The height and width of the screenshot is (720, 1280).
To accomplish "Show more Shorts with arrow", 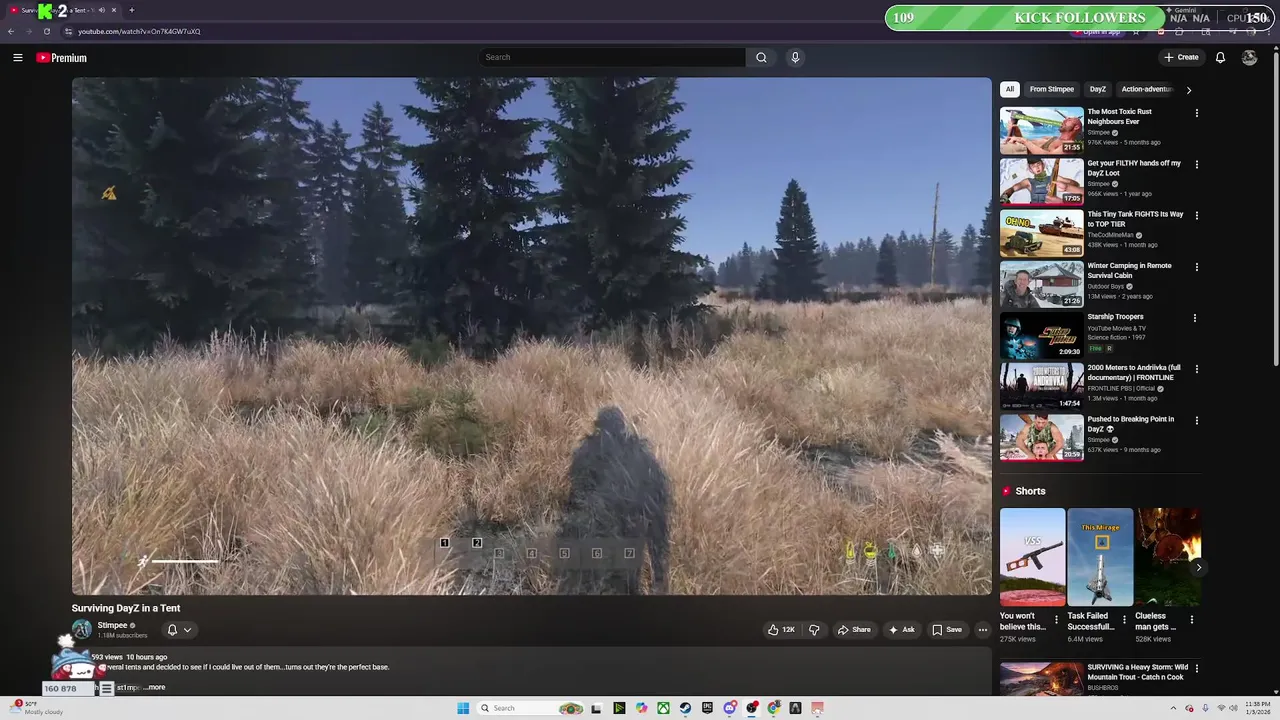I will tap(1198, 567).
